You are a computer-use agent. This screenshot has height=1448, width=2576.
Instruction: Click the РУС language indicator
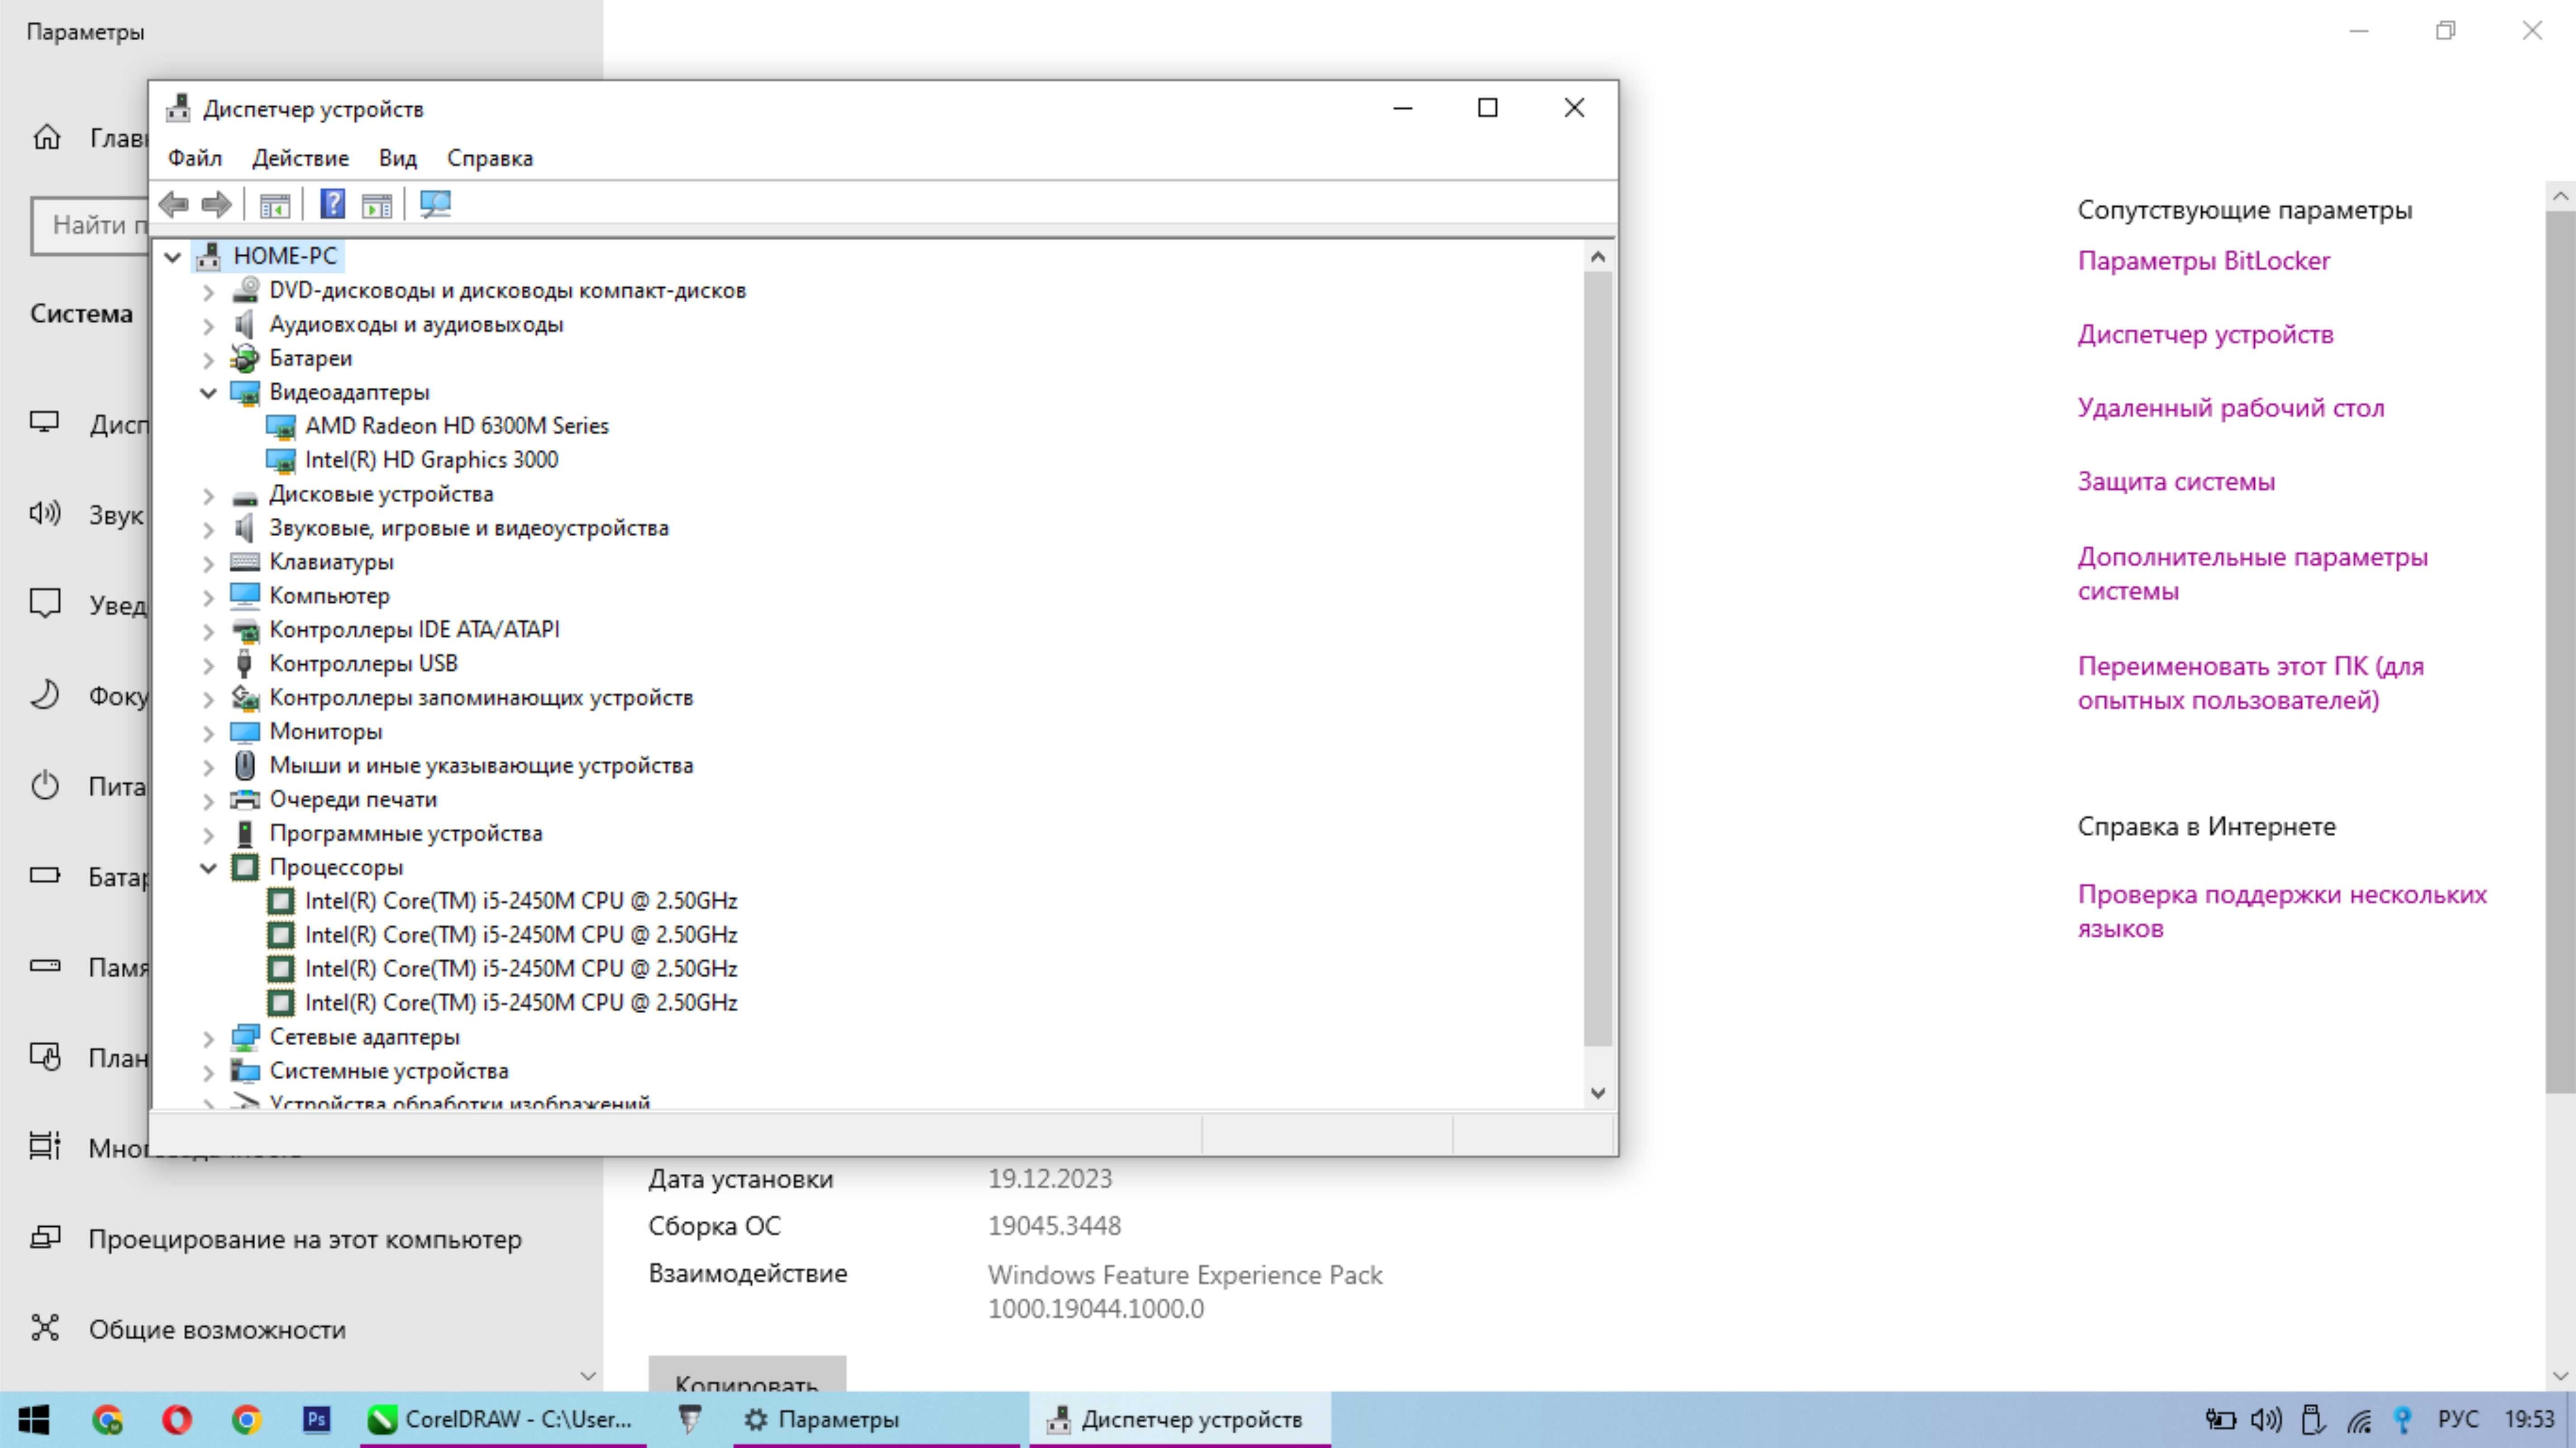click(2457, 1420)
